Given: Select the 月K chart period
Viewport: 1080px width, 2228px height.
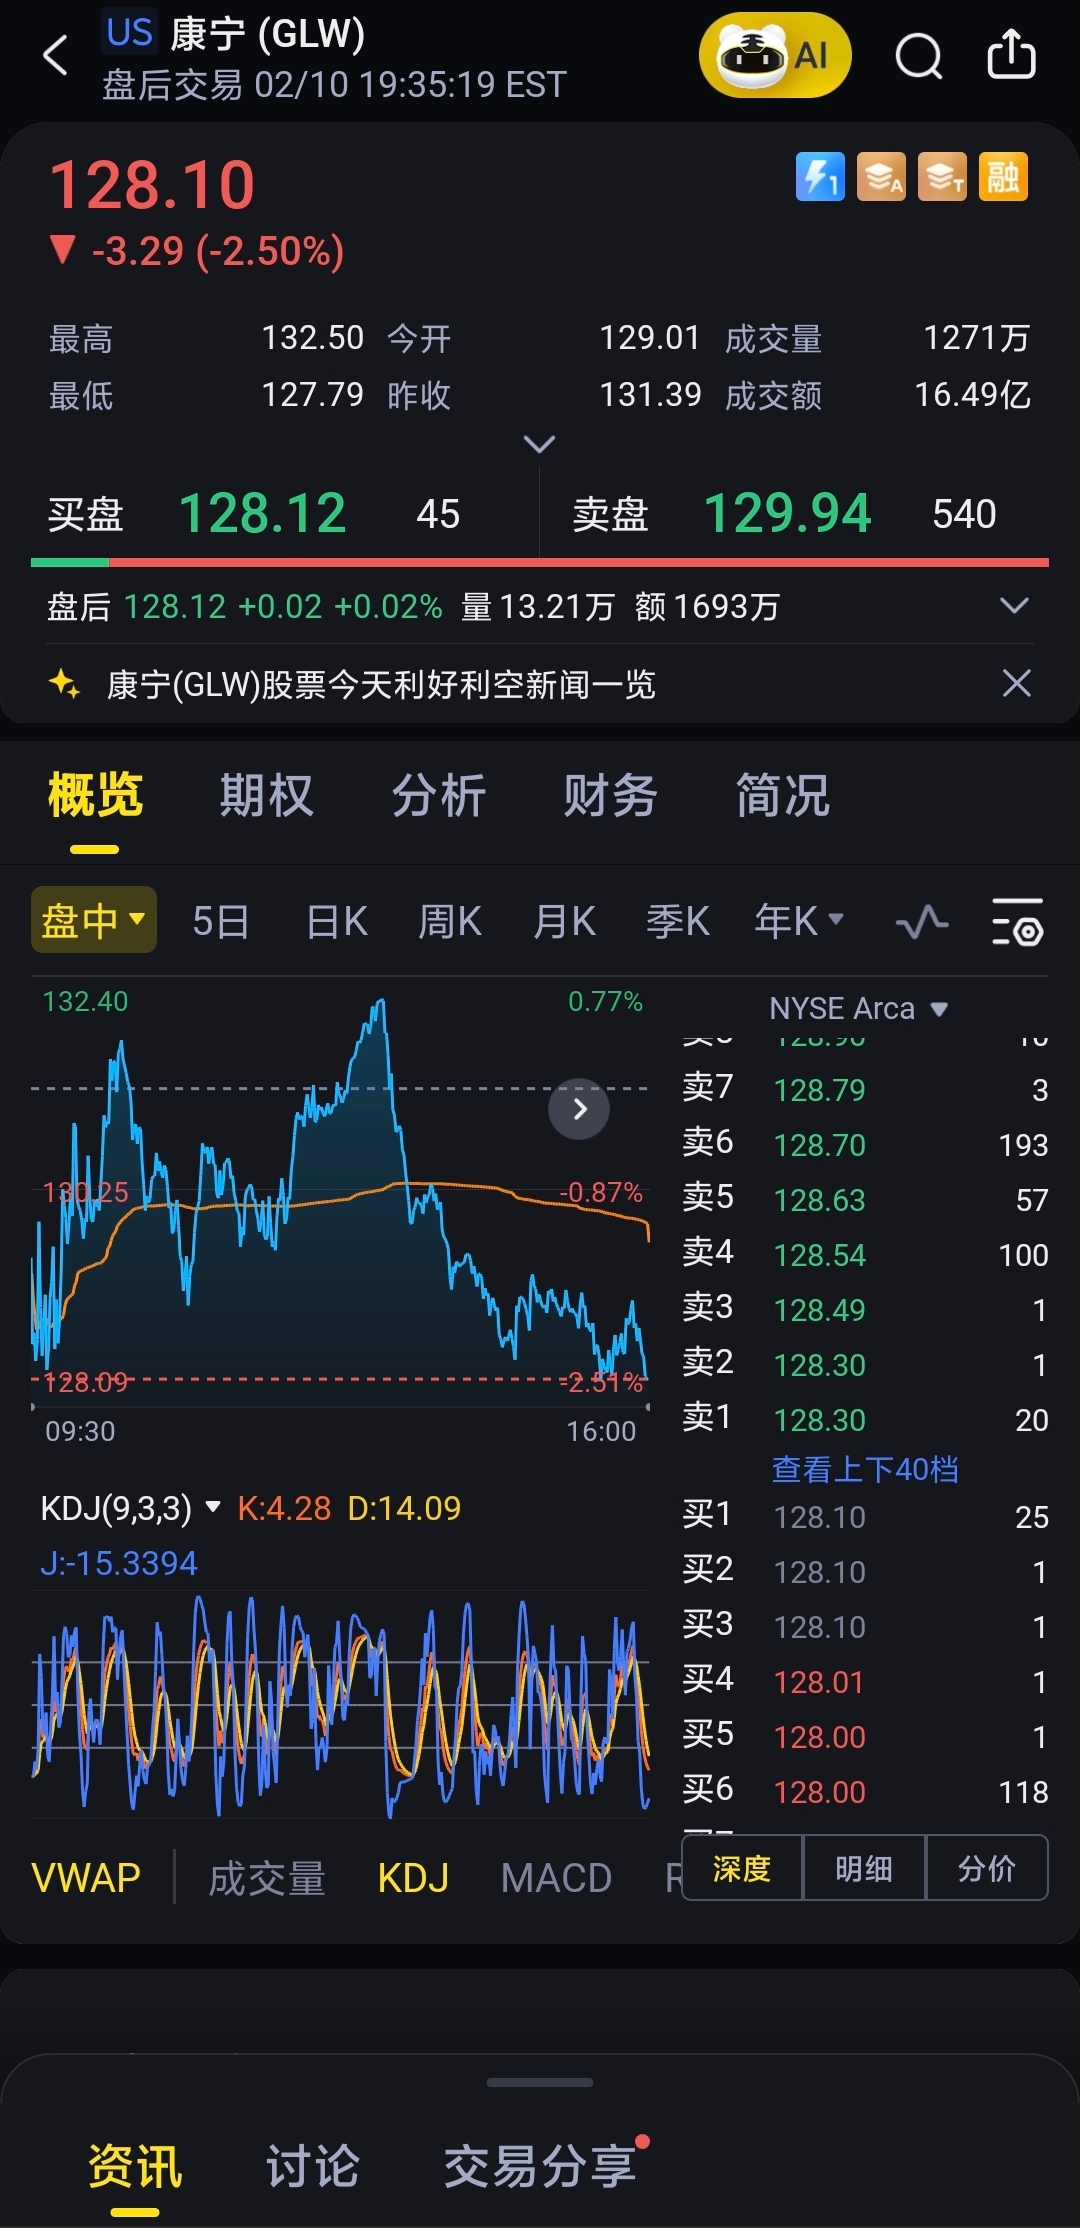Looking at the screenshot, I should coord(564,920).
